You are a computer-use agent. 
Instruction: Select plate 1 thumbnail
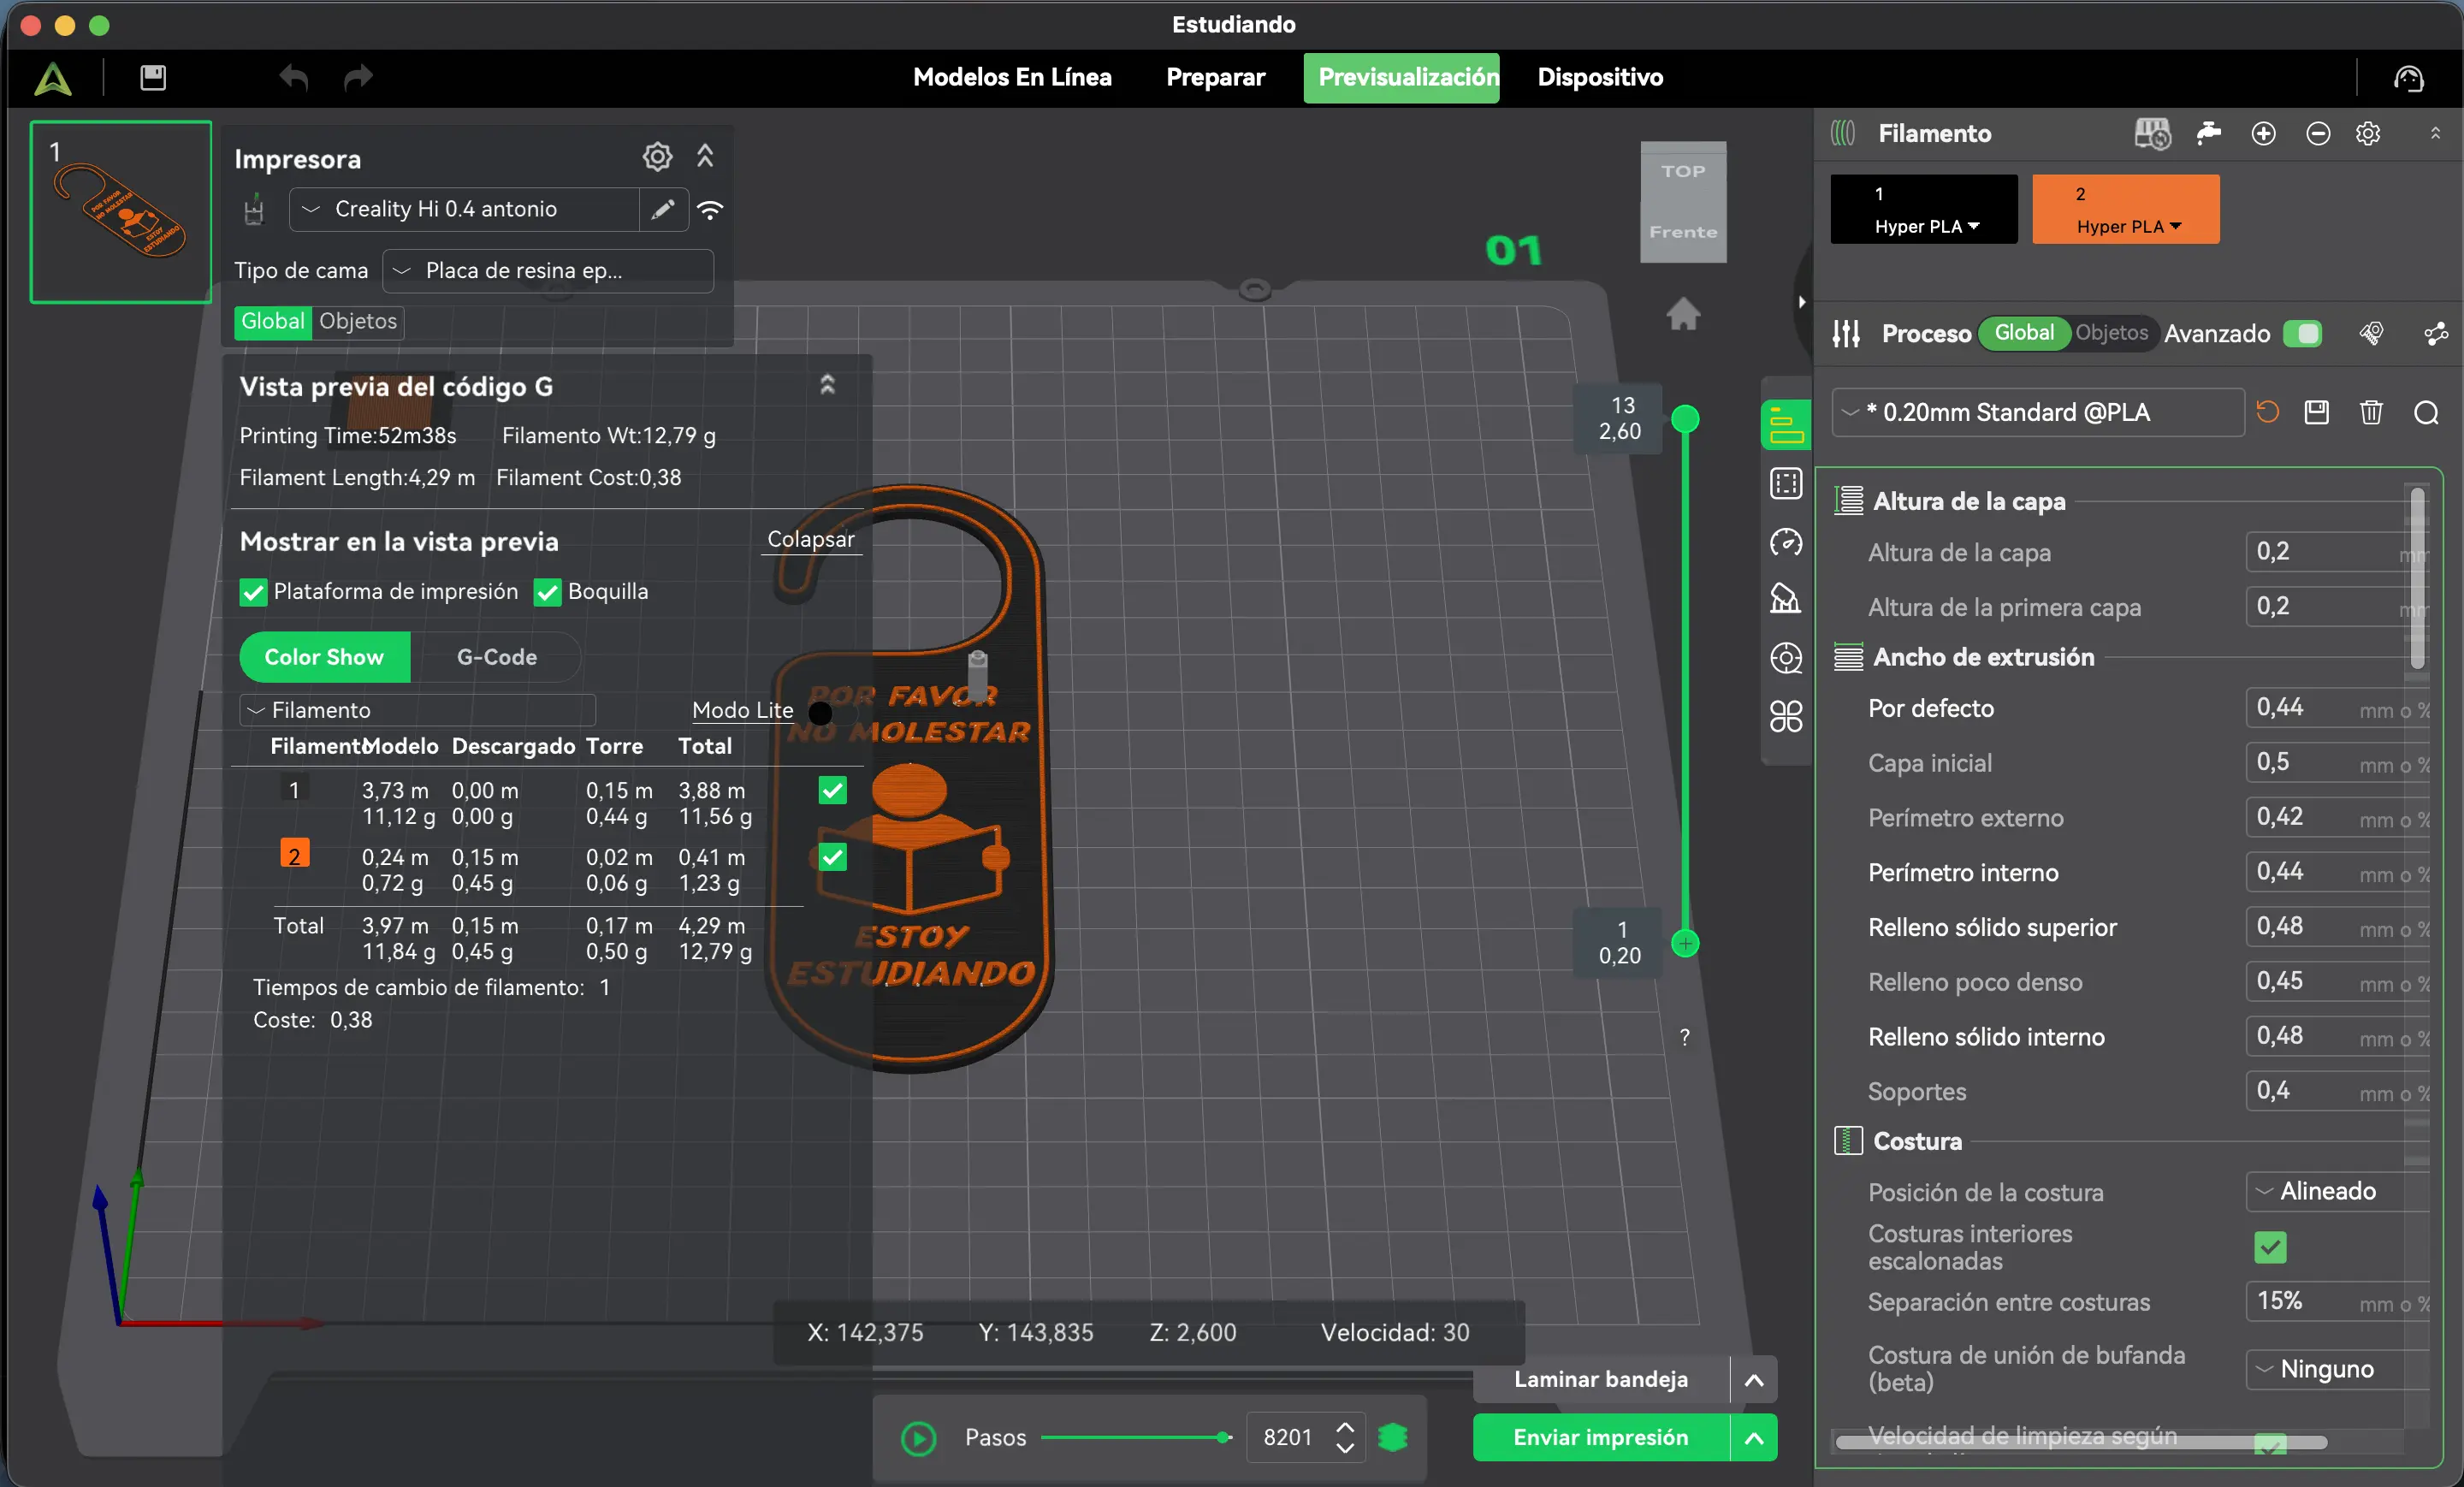coord(121,212)
